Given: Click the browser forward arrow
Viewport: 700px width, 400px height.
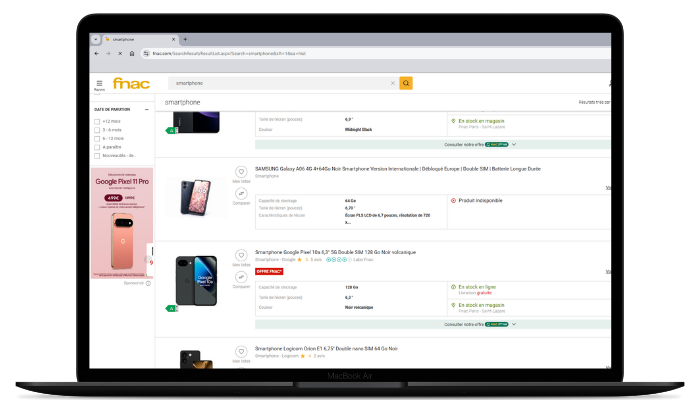Looking at the screenshot, I should (108, 53).
